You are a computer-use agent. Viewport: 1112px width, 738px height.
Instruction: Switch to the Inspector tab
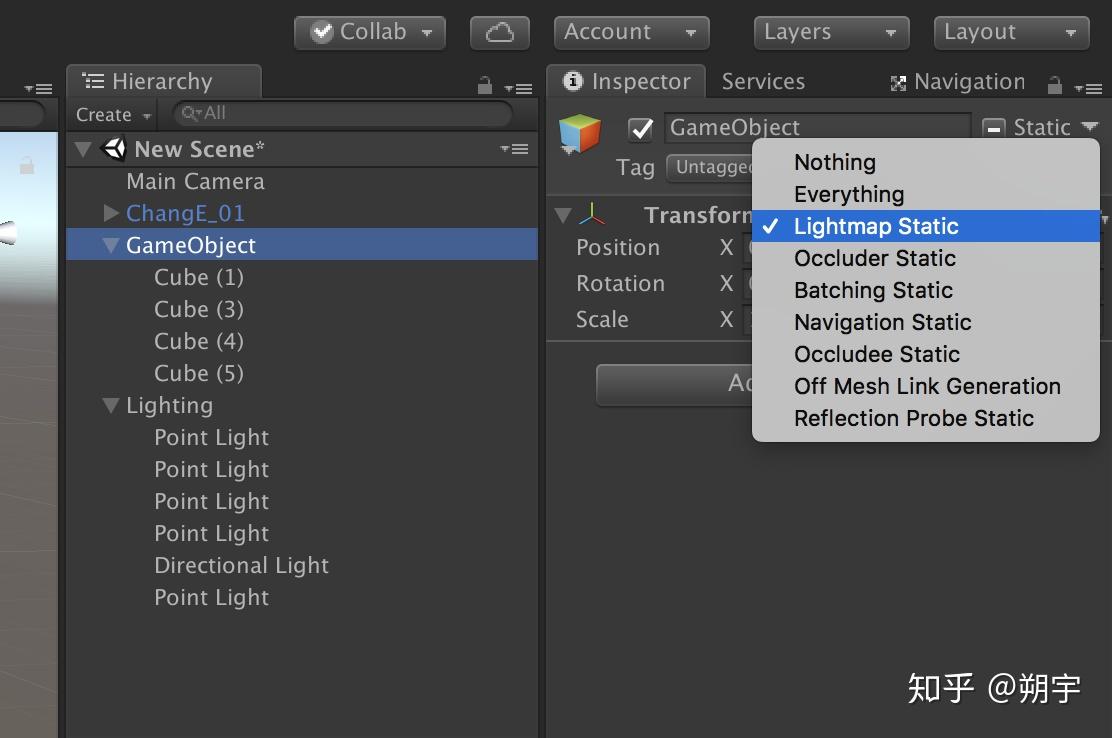point(626,82)
